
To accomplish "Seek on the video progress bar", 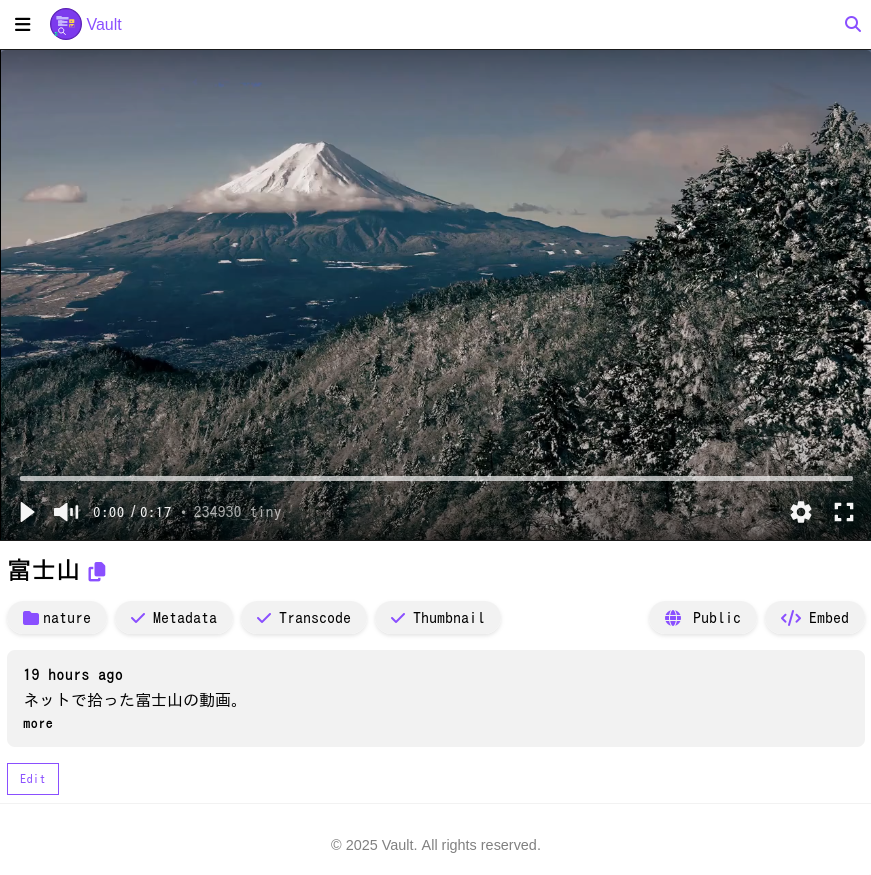I will (436, 478).
